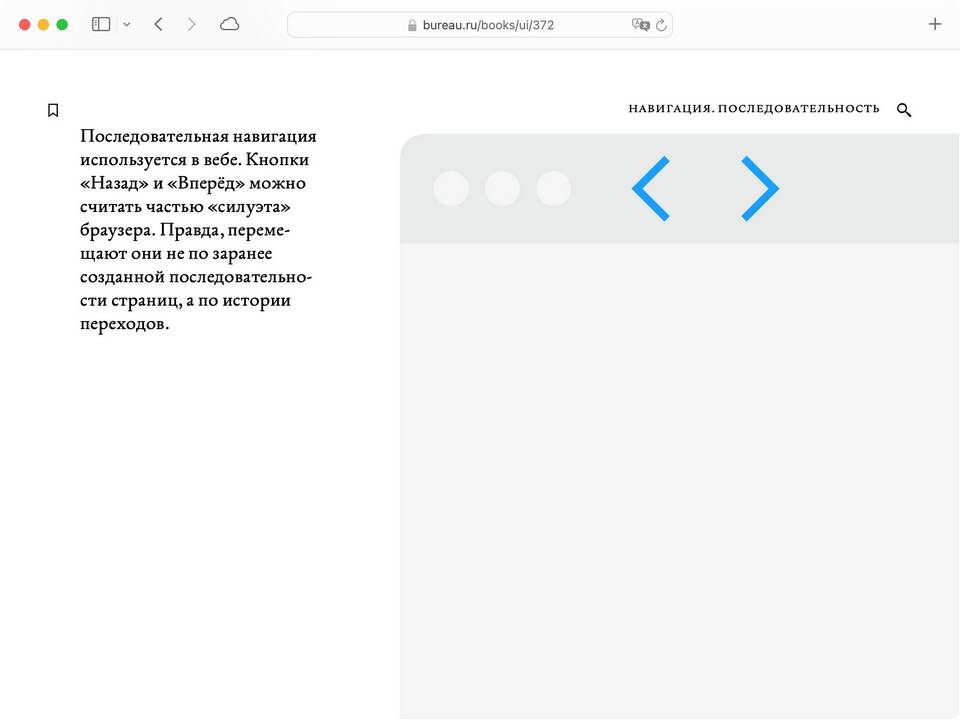
Task: Click the bookmark icon beside the text
Action: (x=53, y=110)
